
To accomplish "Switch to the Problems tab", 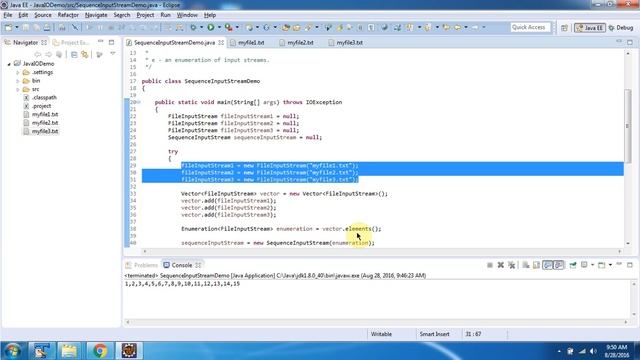I will [141, 265].
